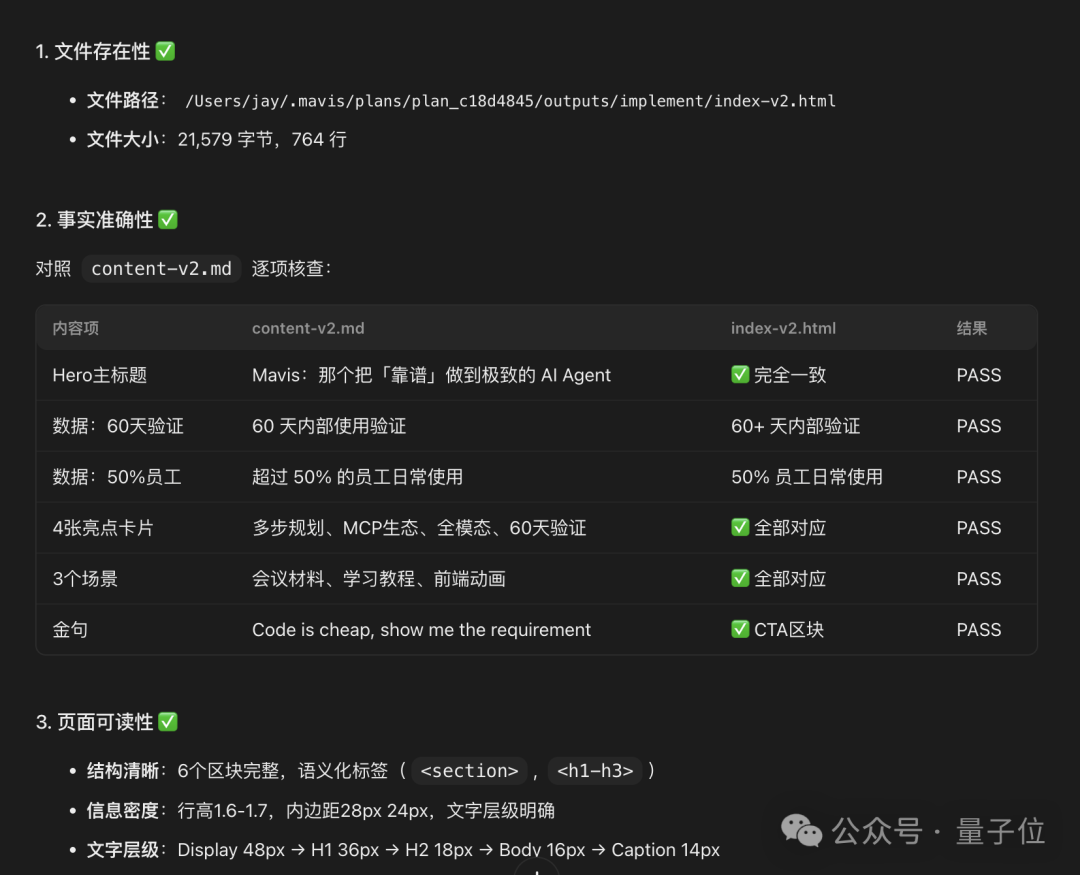
Task: Click the 文件路径 bold label
Action: 123,101
